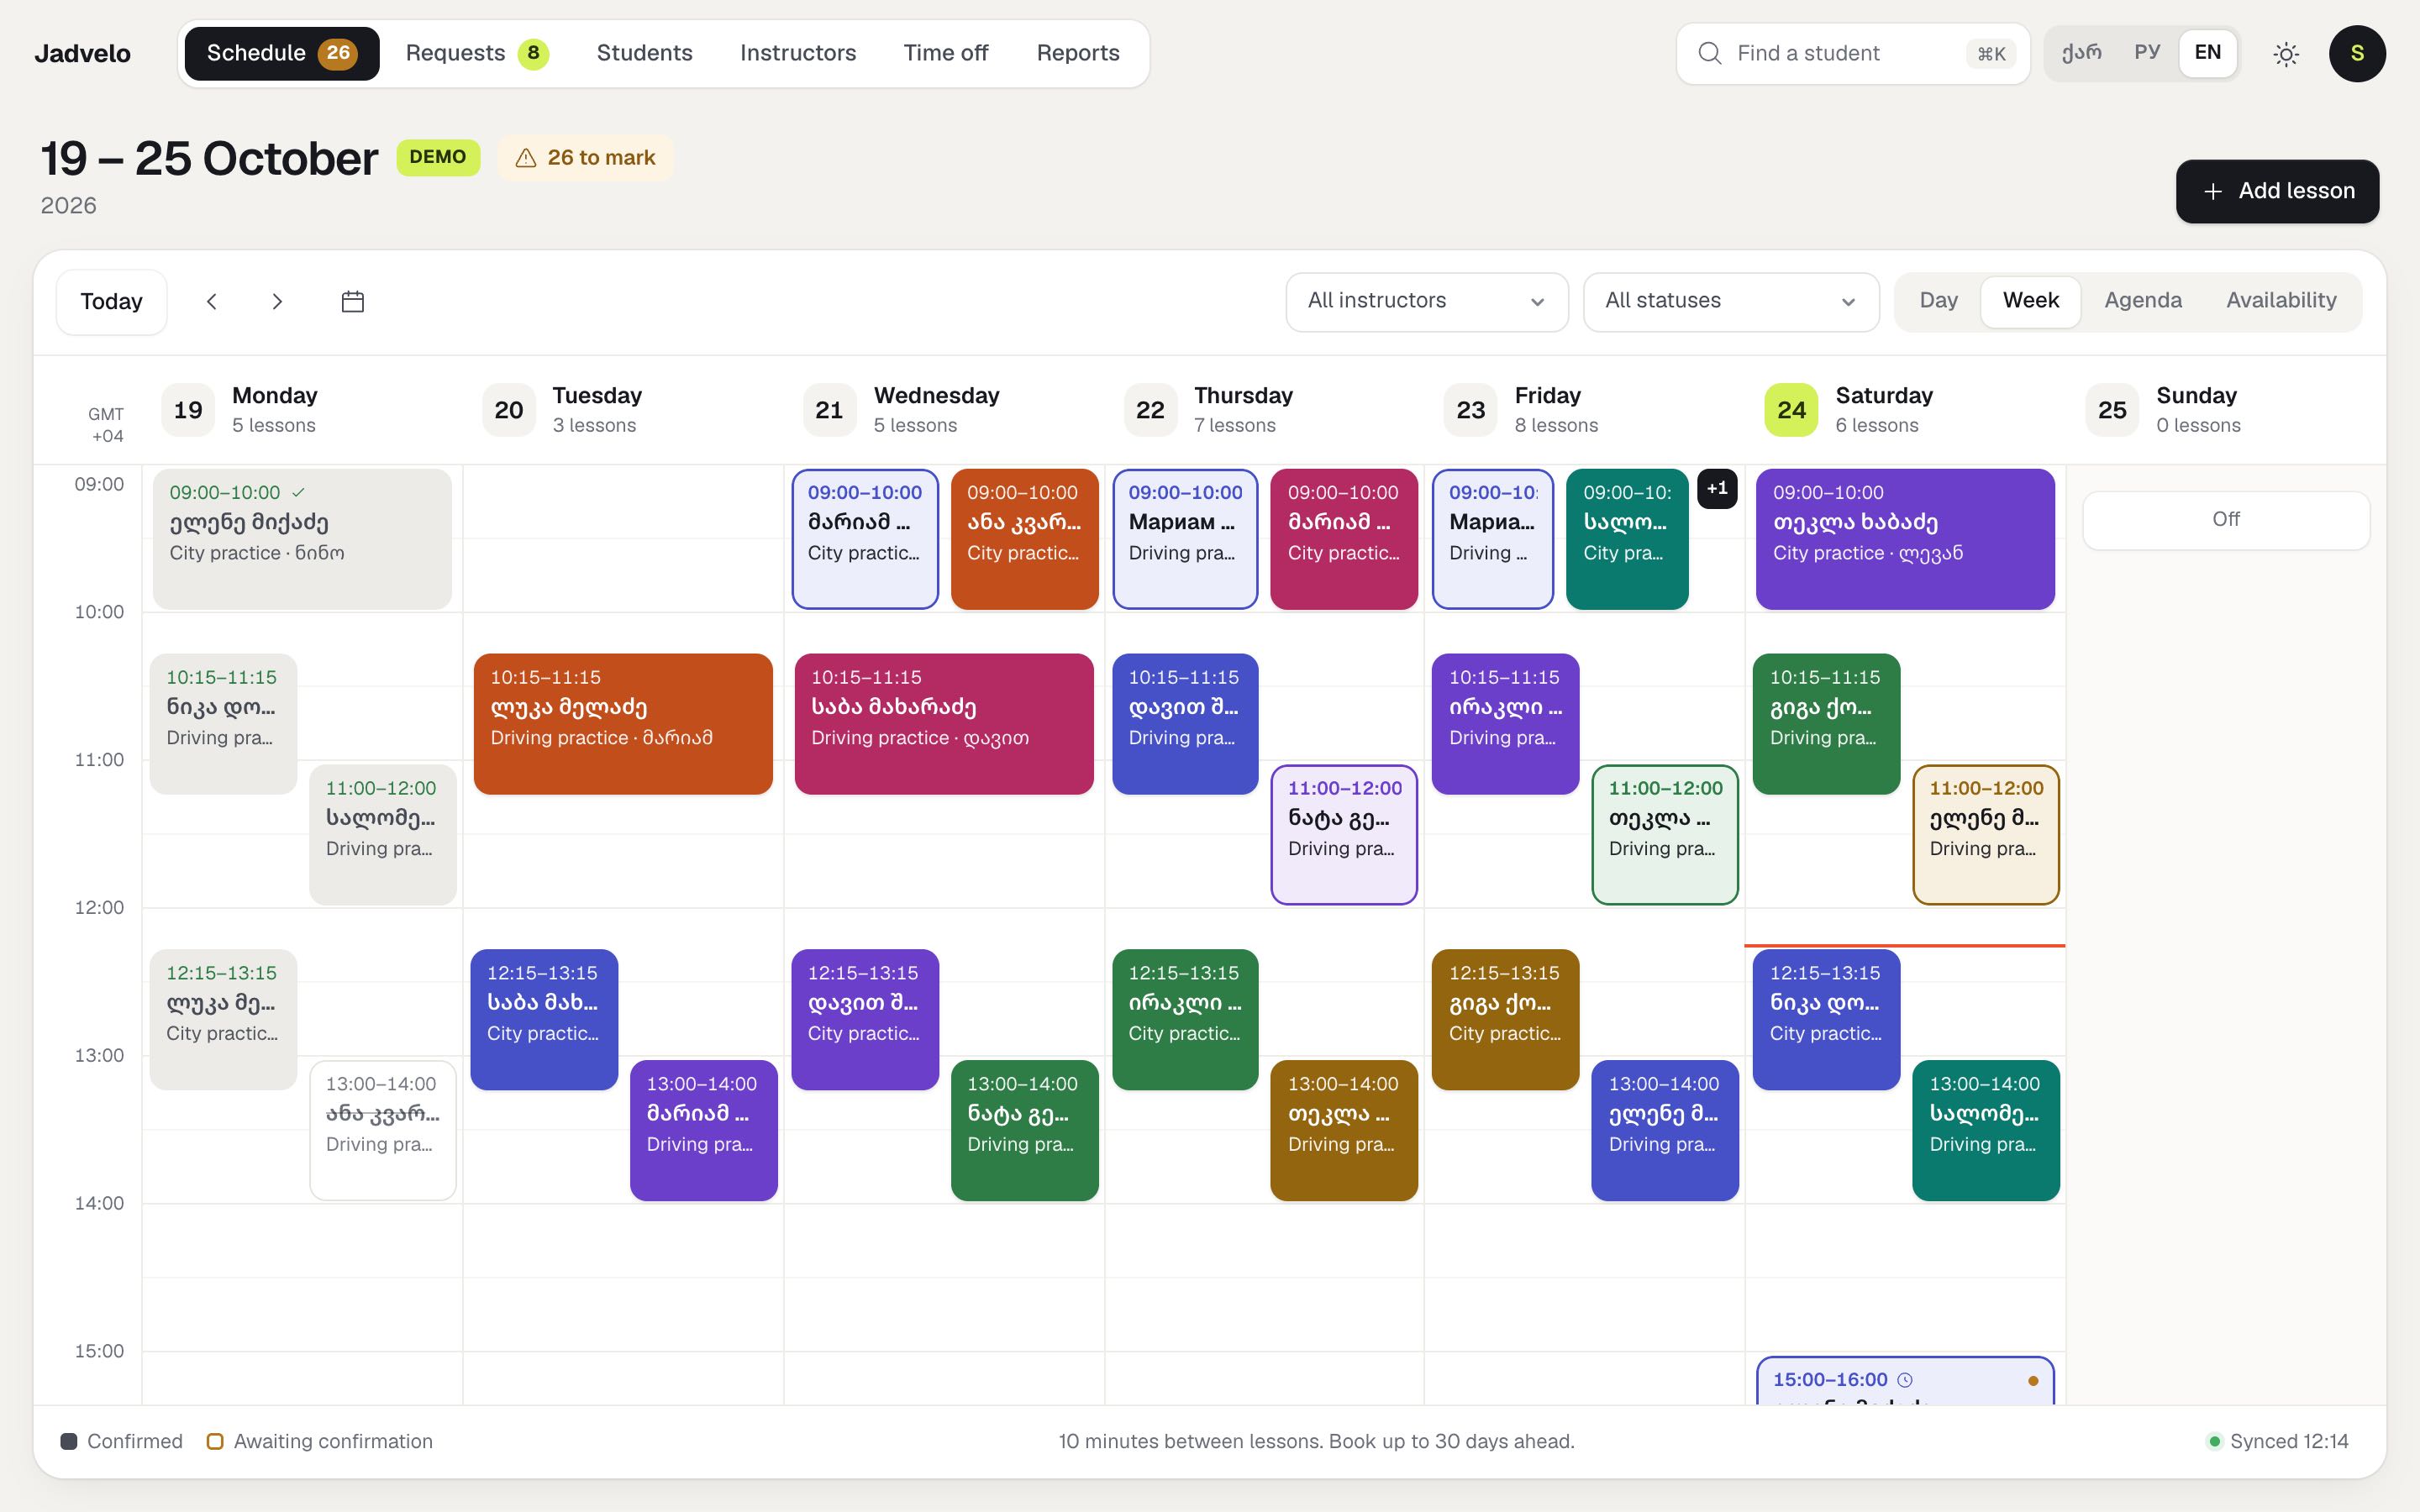This screenshot has width=2420, height=1512.
Task: Open the calendar date picker icon
Action: pos(353,301)
